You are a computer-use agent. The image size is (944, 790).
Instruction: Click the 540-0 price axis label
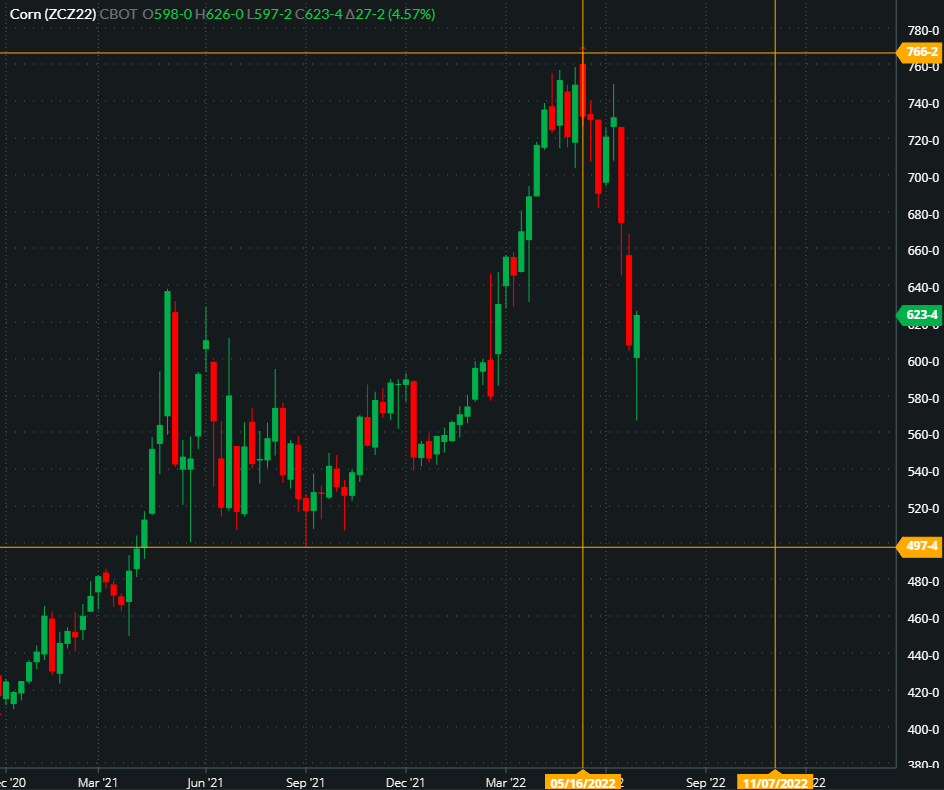click(x=923, y=471)
